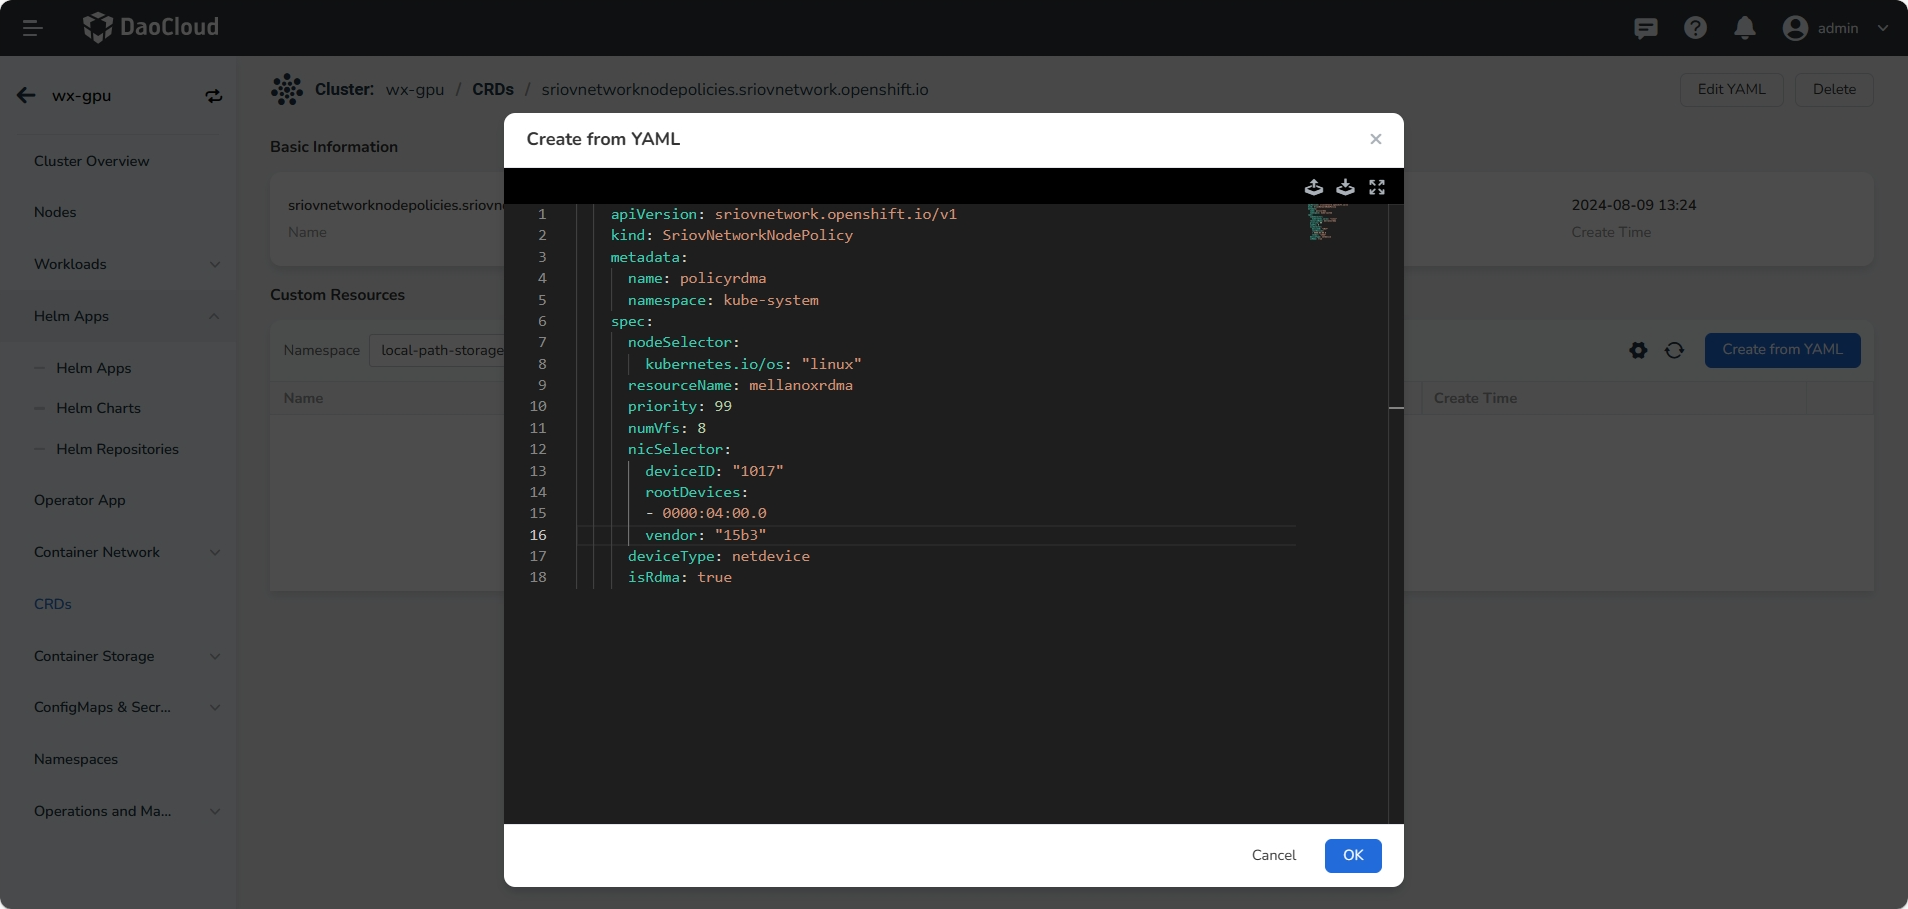Open the notifications bell
The width and height of the screenshot is (1908, 909).
1744,28
